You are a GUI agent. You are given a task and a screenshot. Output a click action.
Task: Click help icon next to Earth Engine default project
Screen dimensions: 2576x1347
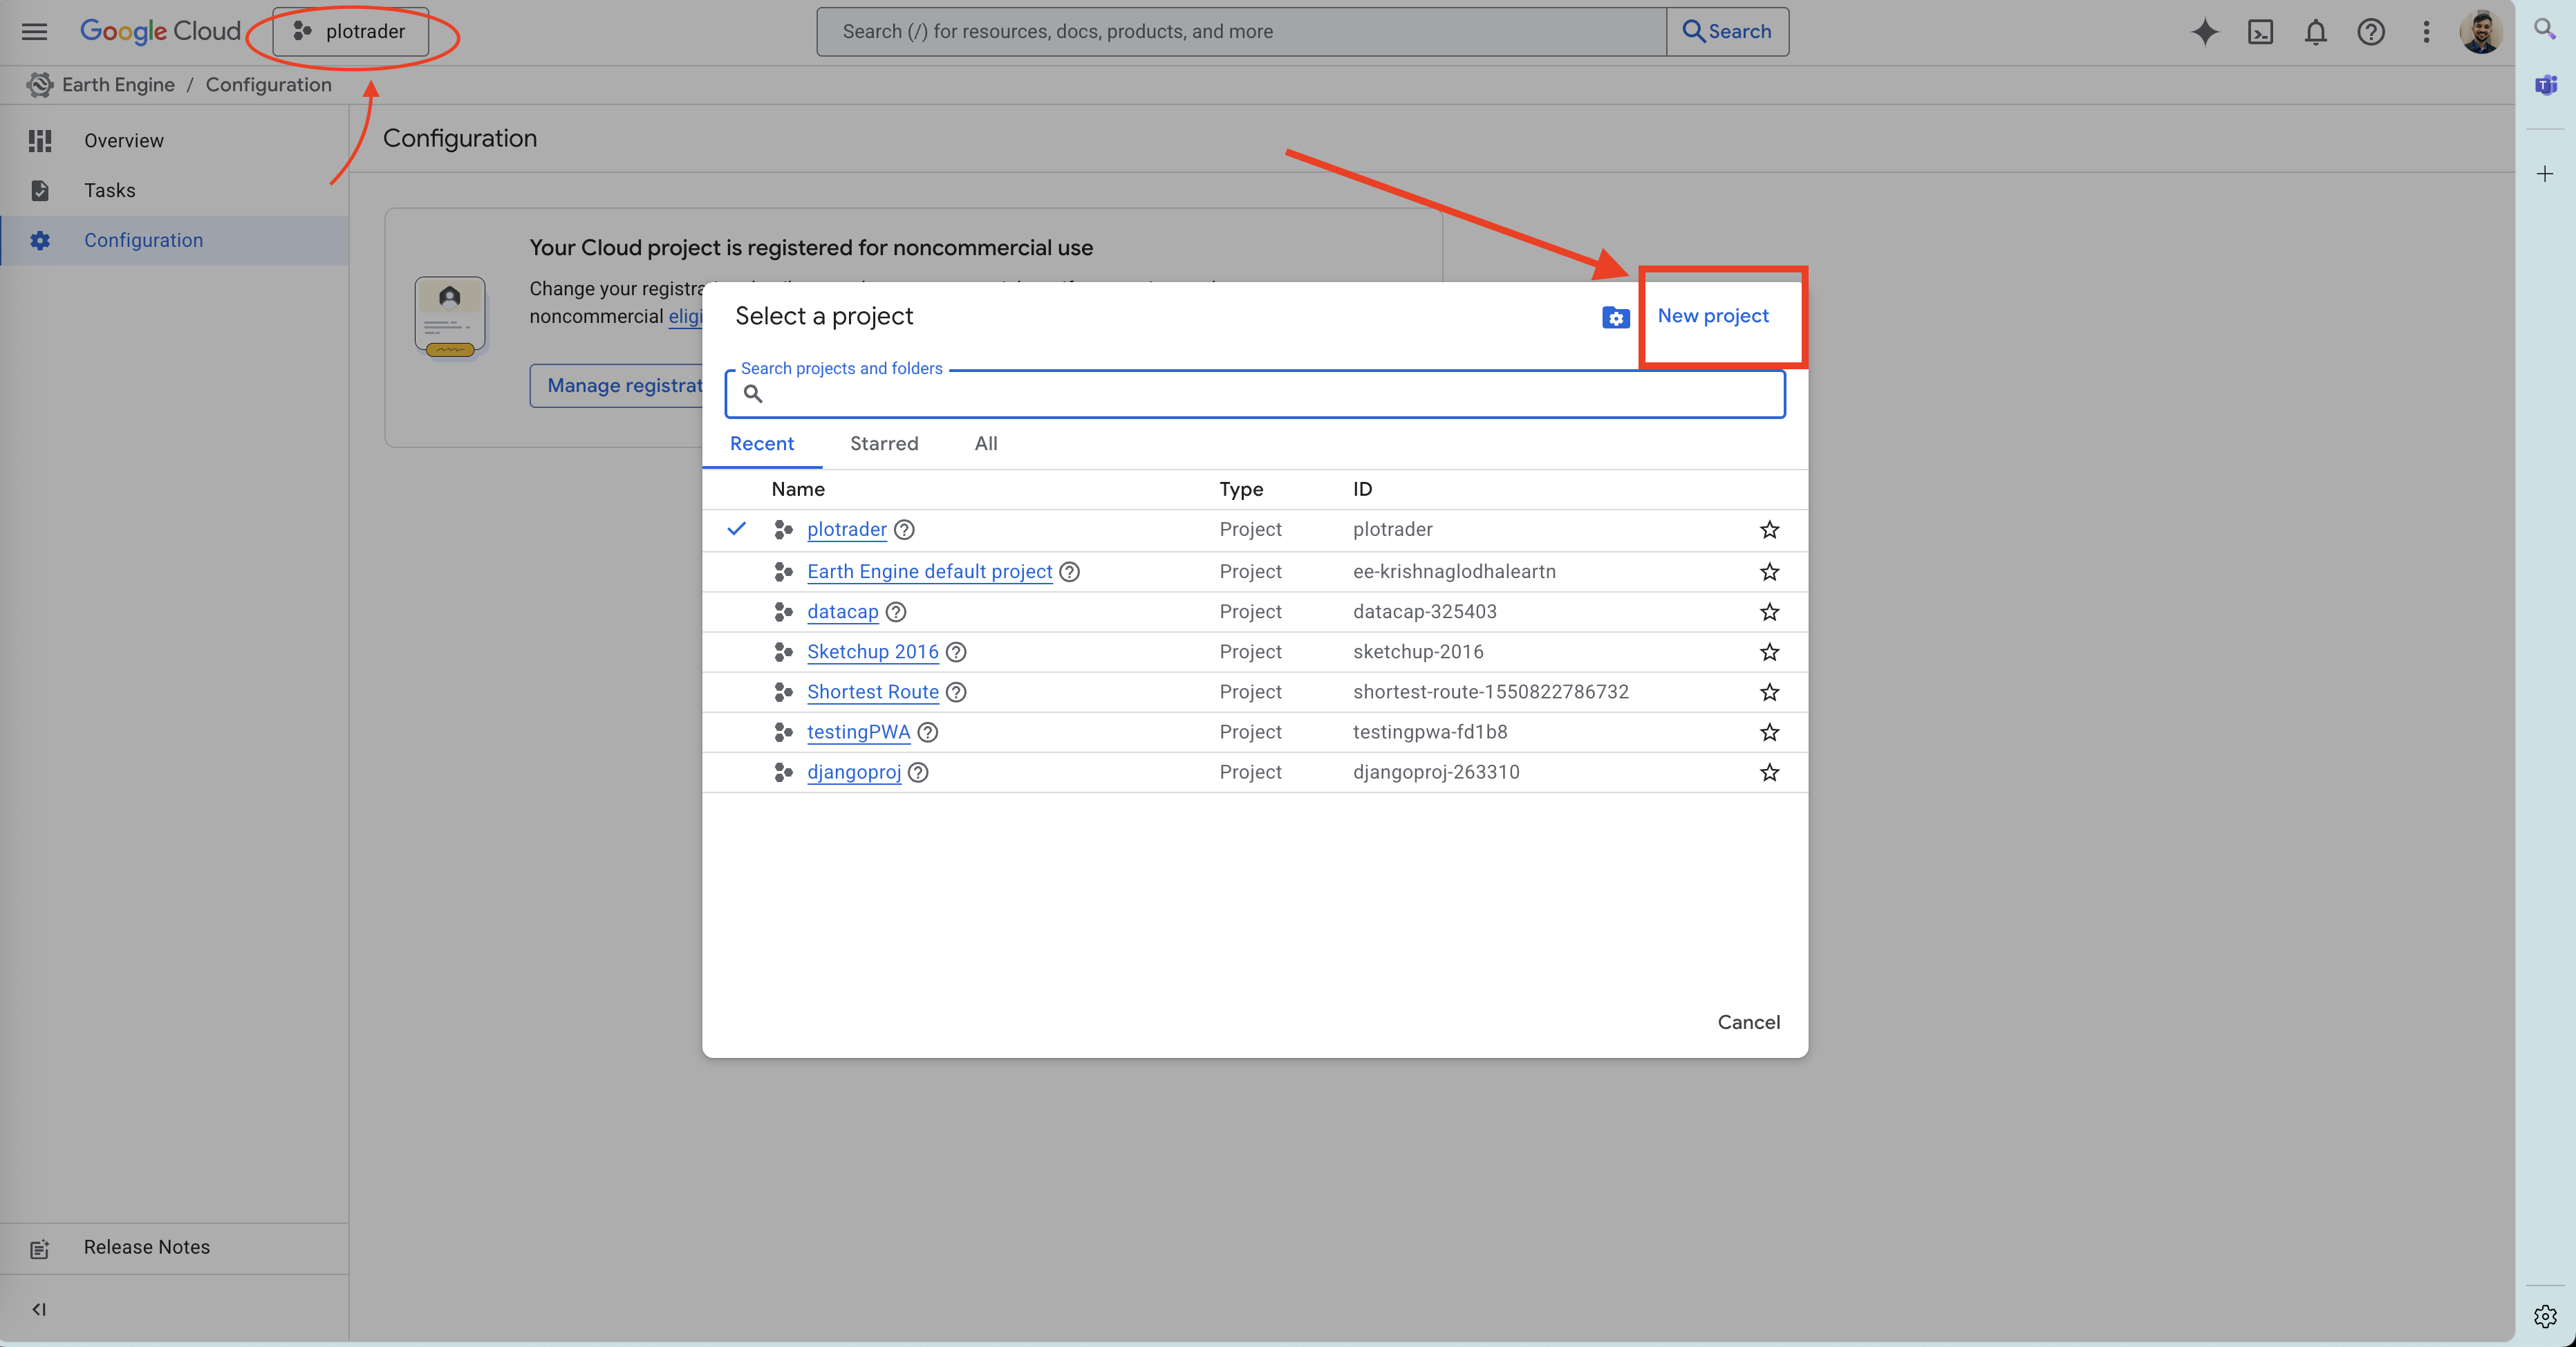pos(1068,571)
